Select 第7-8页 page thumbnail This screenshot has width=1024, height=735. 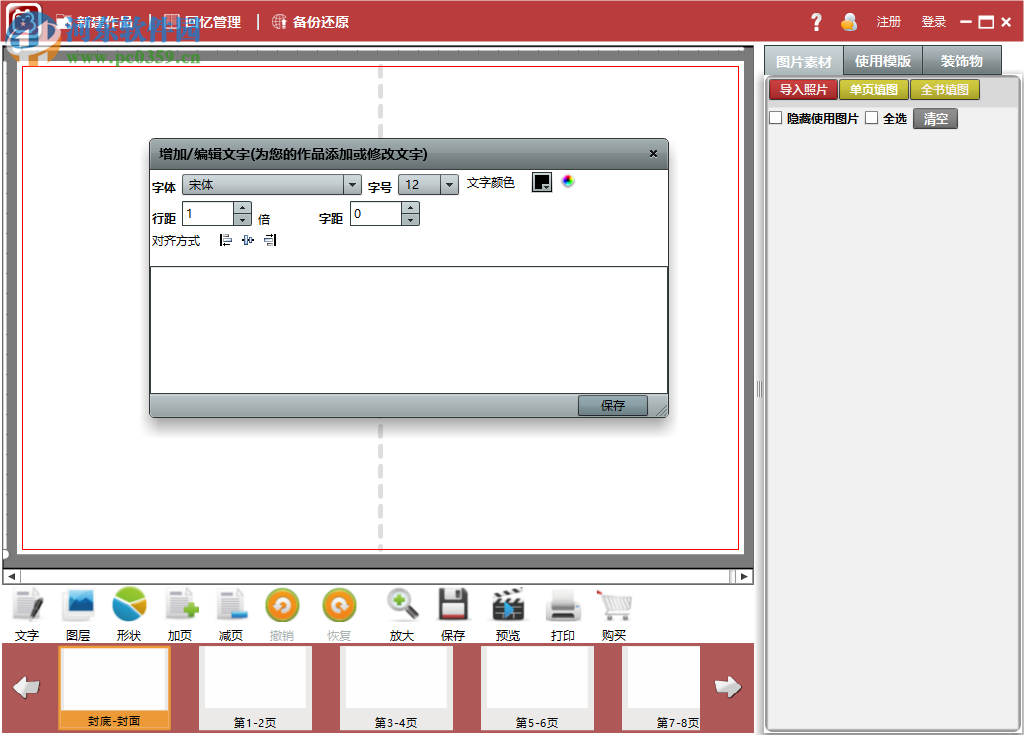[x=661, y=688]
